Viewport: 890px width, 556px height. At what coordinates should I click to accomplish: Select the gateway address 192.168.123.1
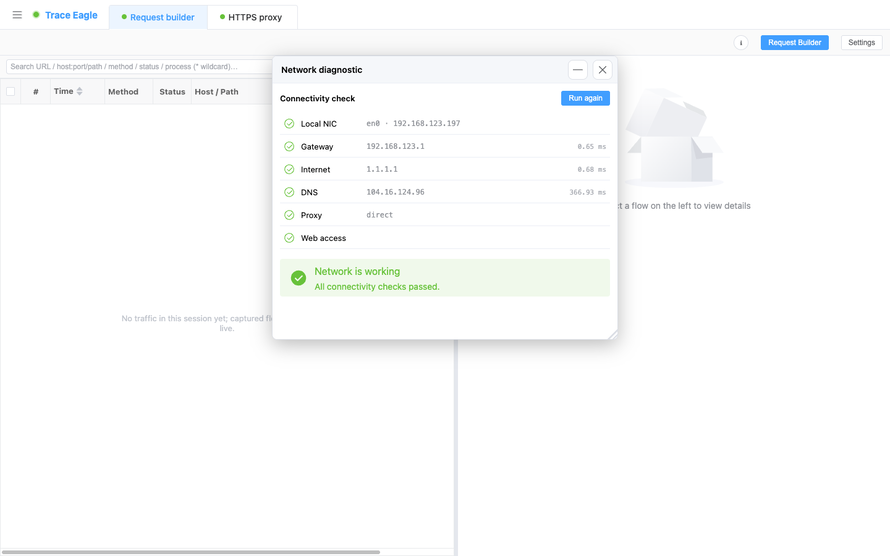tap(395, 146)
